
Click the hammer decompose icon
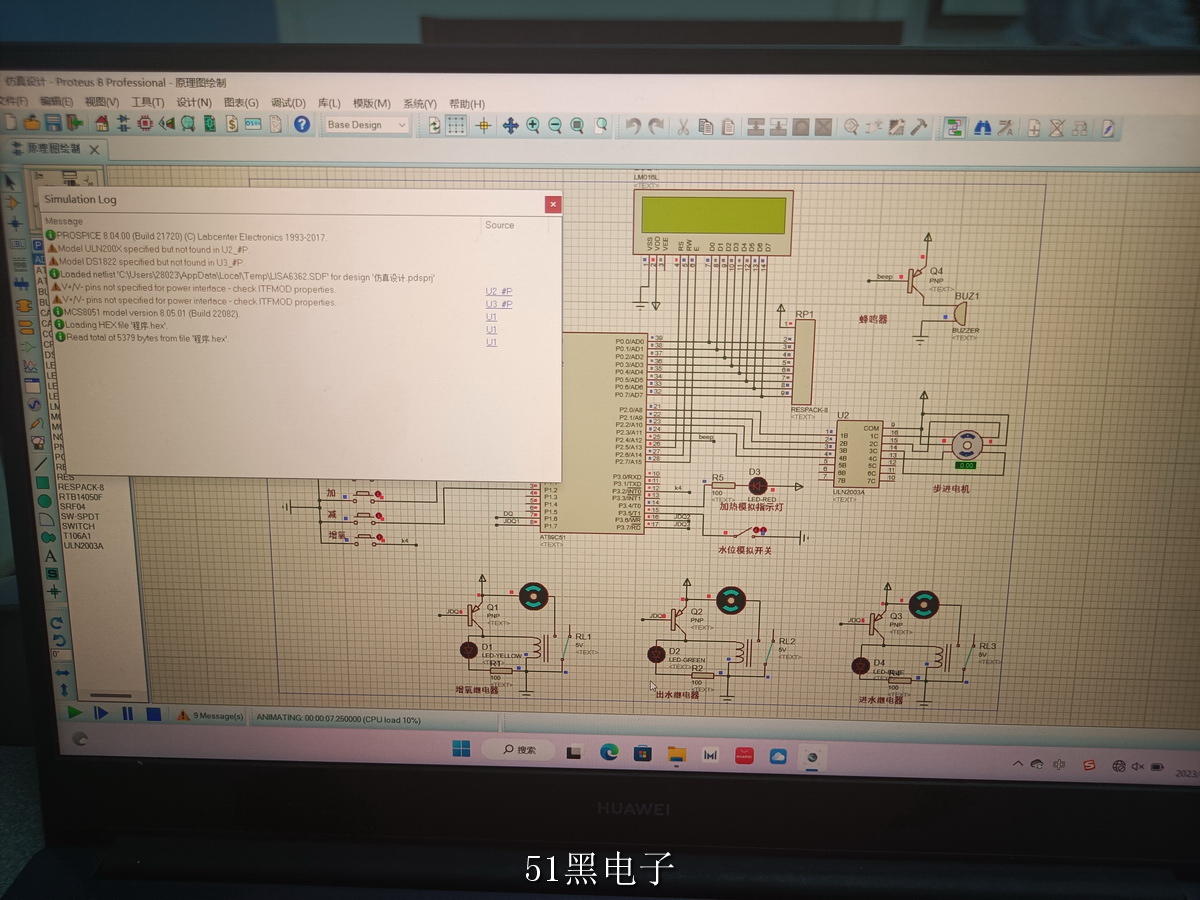click(x=918, y=127)
